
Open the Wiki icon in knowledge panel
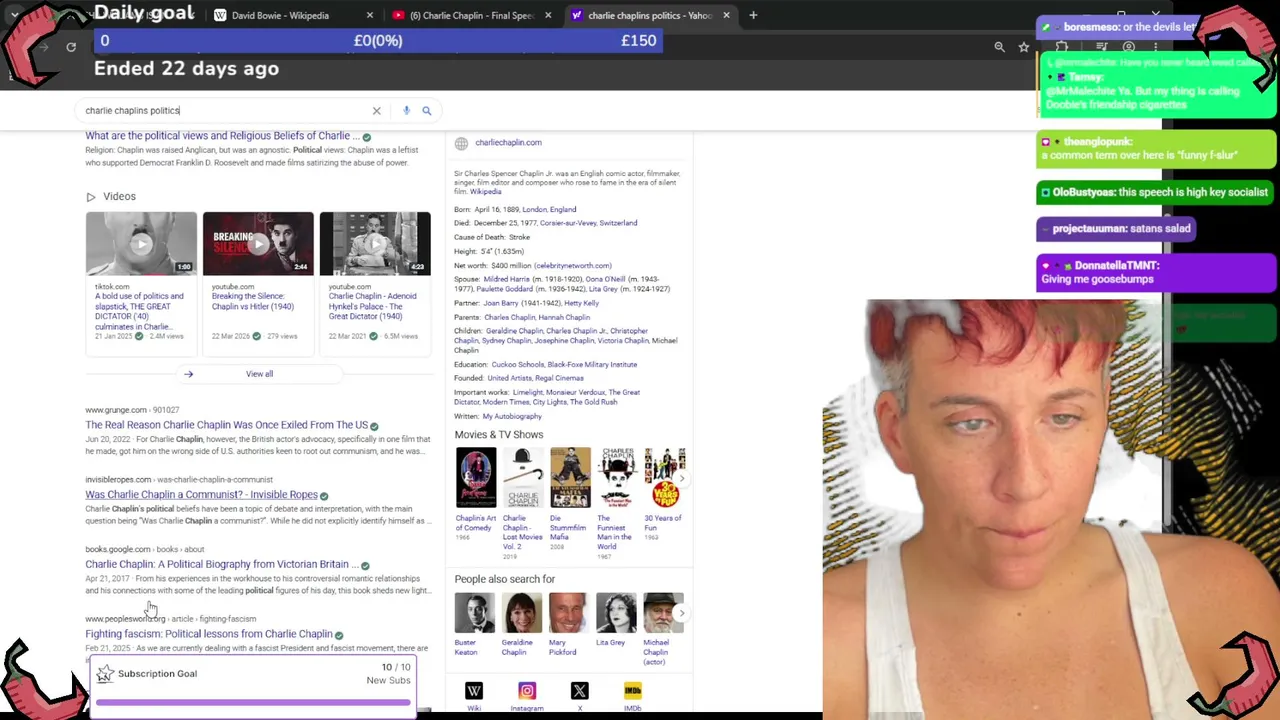click(474, 691)
